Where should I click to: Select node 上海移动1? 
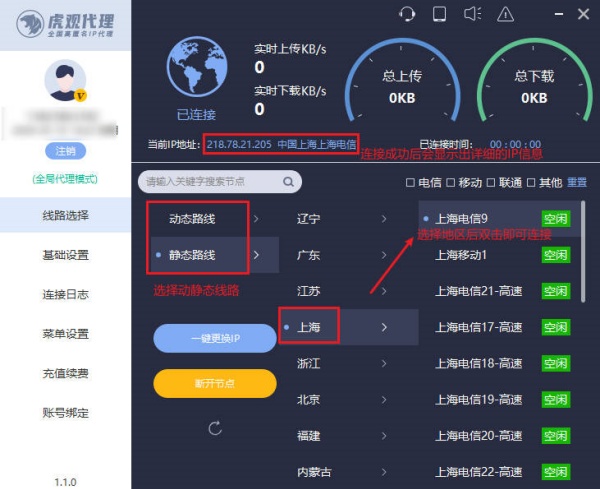click(461, 255)
